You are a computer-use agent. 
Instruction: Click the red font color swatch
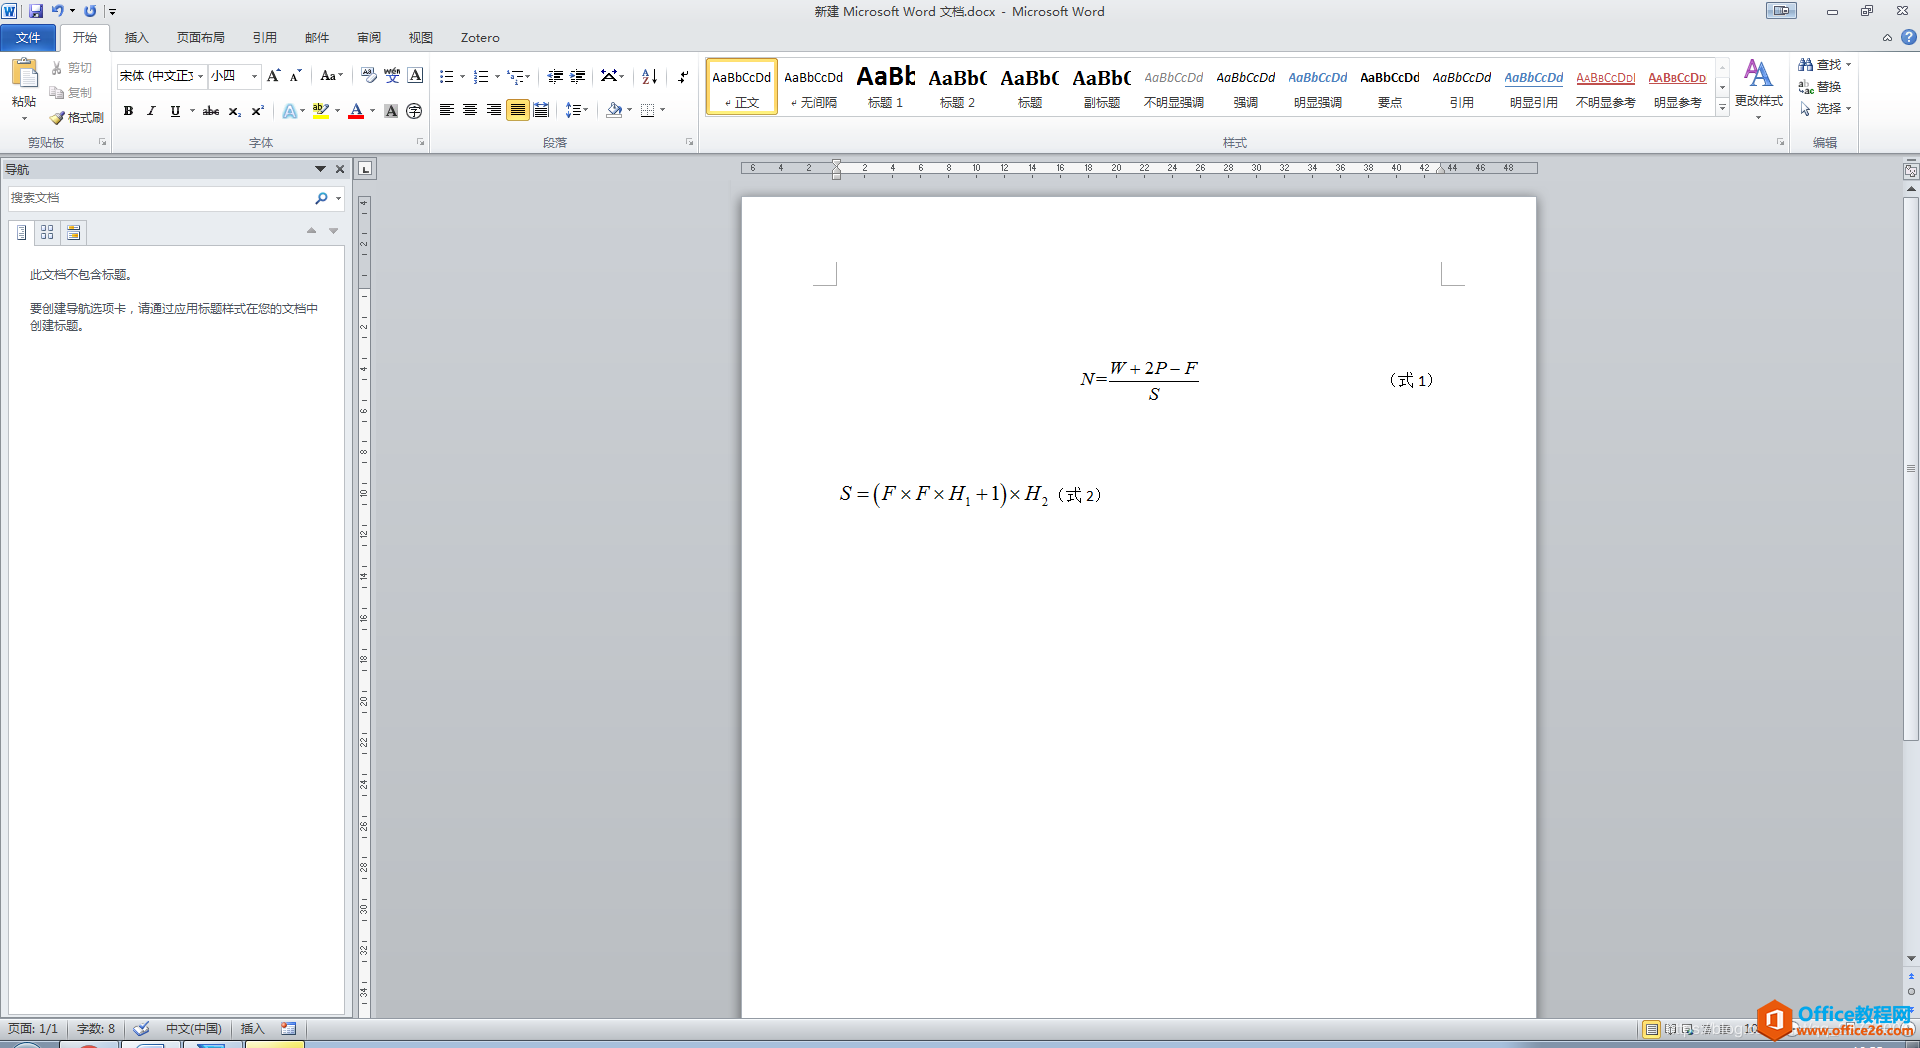(356, 111)
